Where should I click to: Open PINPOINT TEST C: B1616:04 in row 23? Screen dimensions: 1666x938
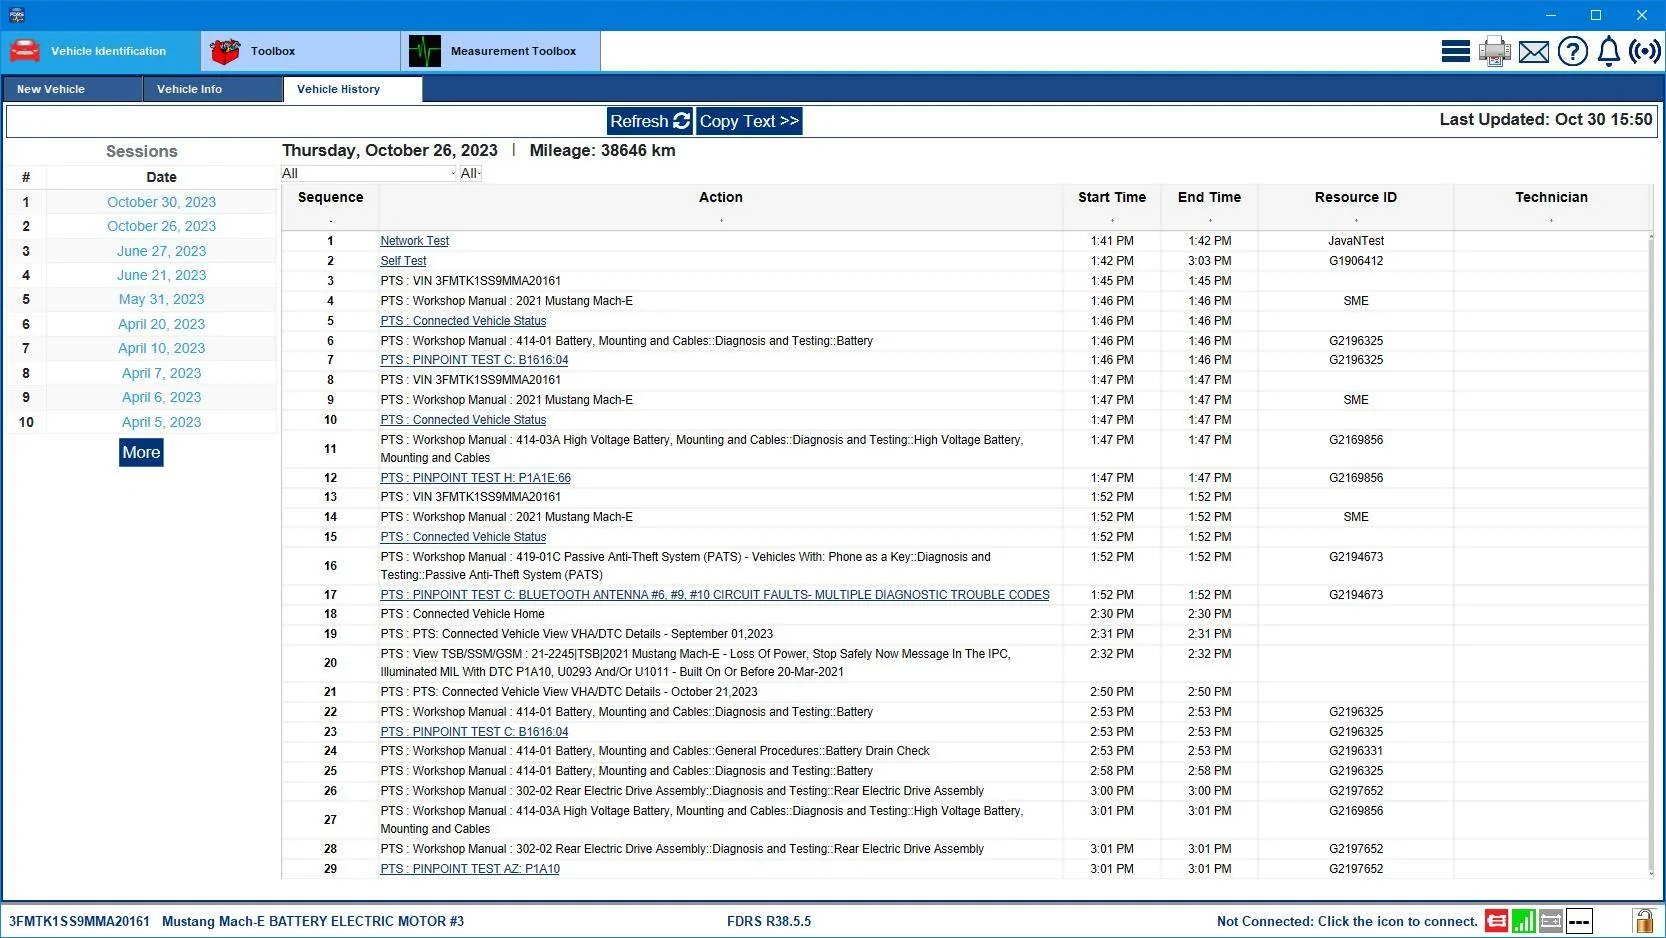(x=474, y=732)
